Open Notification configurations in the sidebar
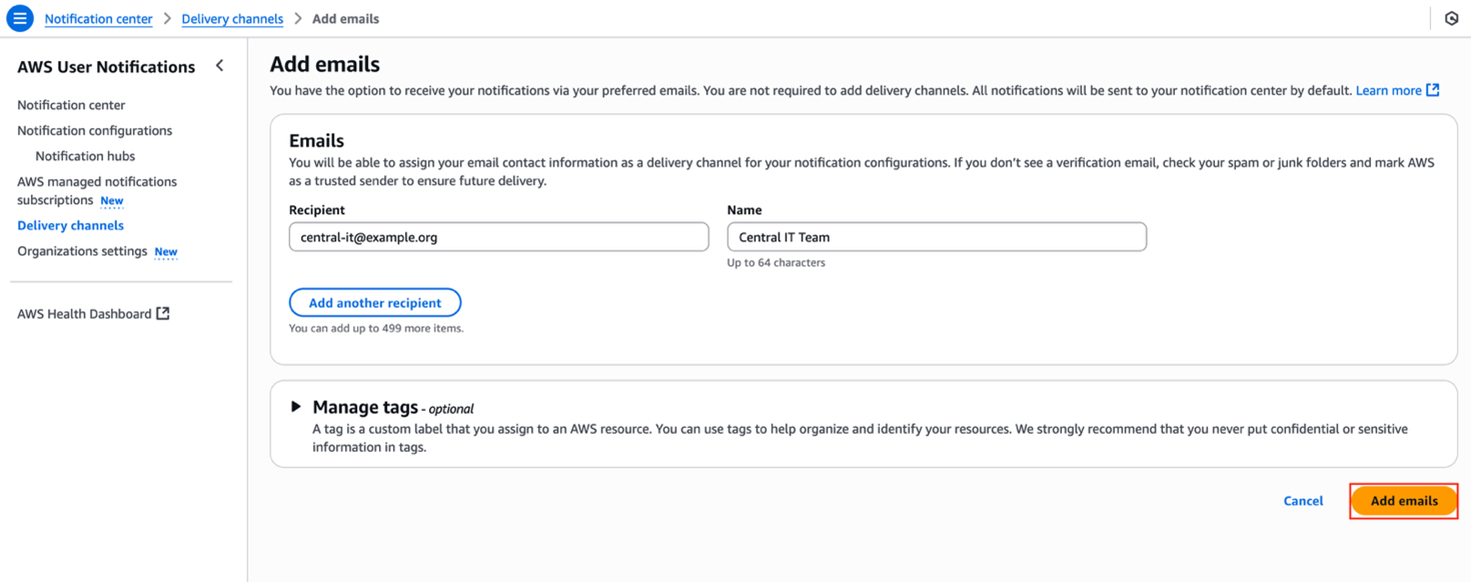Image resolution: width=1471 pixels, height=582 pixels. tap(94, 131)
